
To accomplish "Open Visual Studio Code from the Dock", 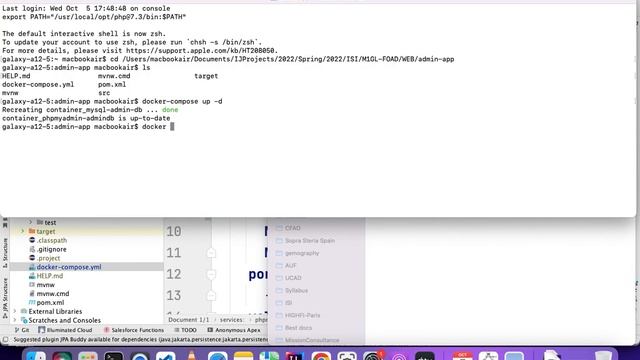I will tap(165, 356).
